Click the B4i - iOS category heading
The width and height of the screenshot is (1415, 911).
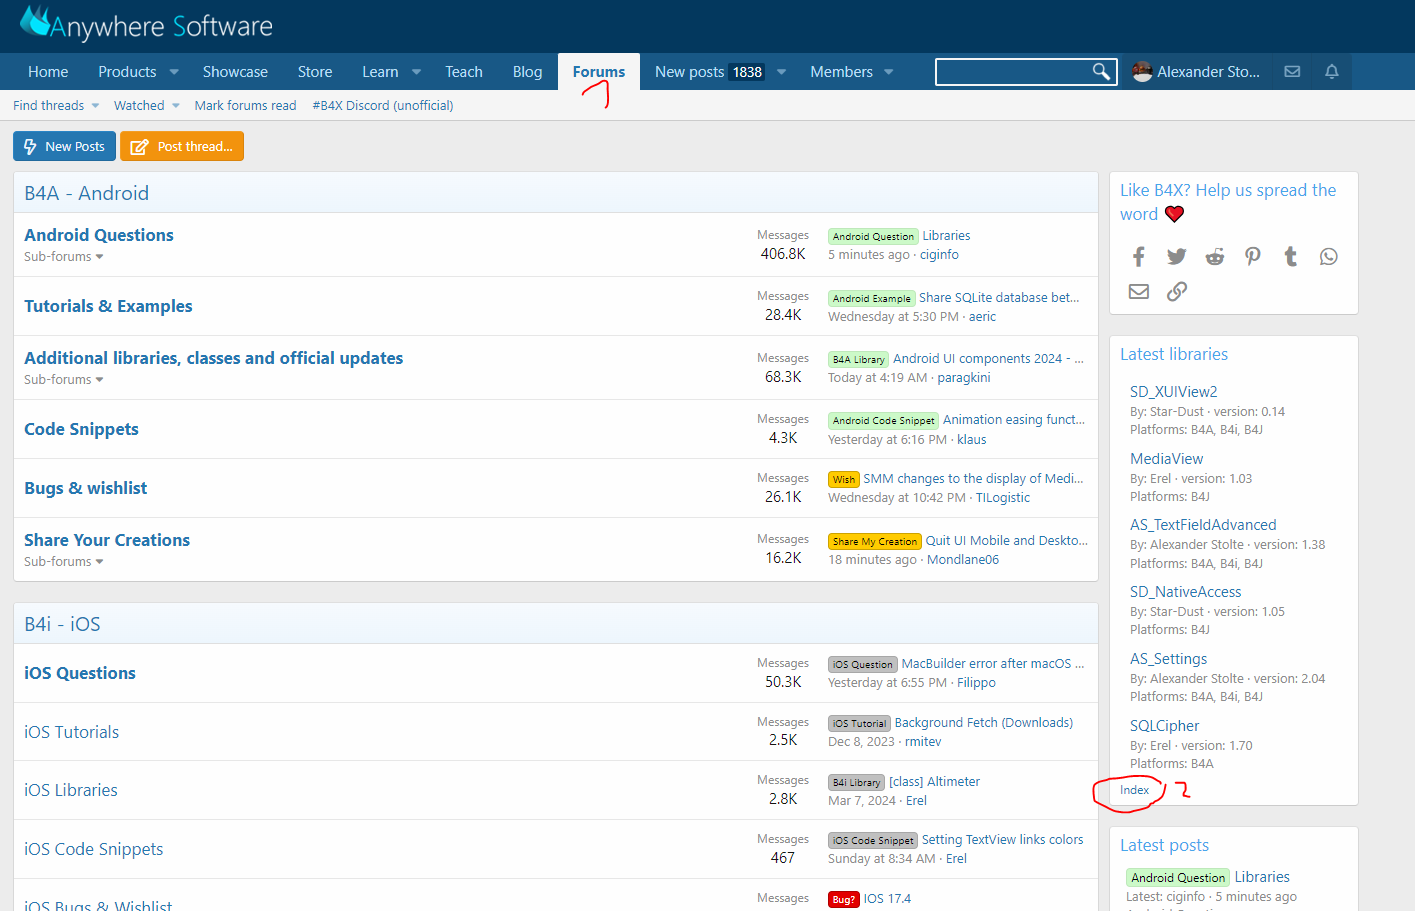pyautogui.click(x=62, y=624)
